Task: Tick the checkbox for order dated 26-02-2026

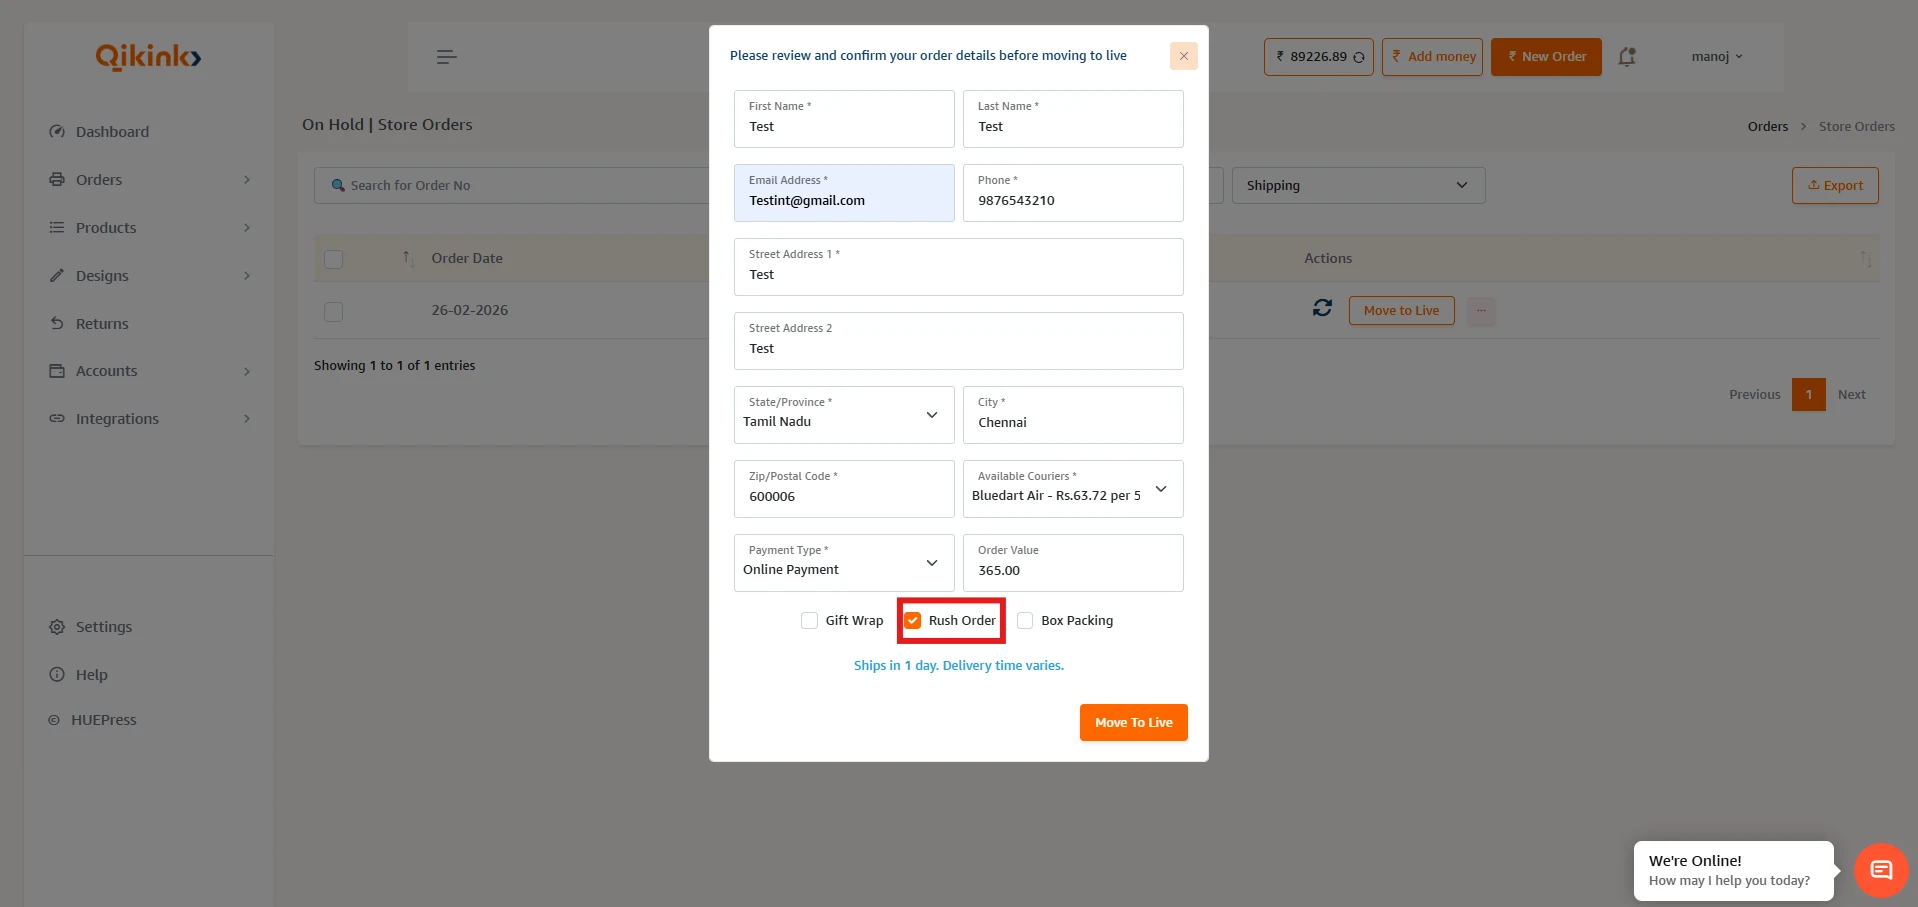Action: [334, 312]
